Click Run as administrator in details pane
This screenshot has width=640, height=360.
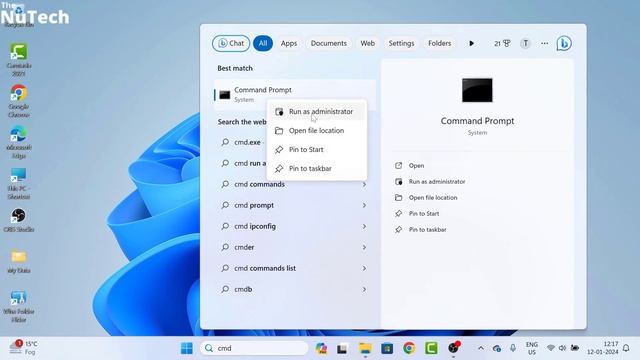[x=430, y=182]
